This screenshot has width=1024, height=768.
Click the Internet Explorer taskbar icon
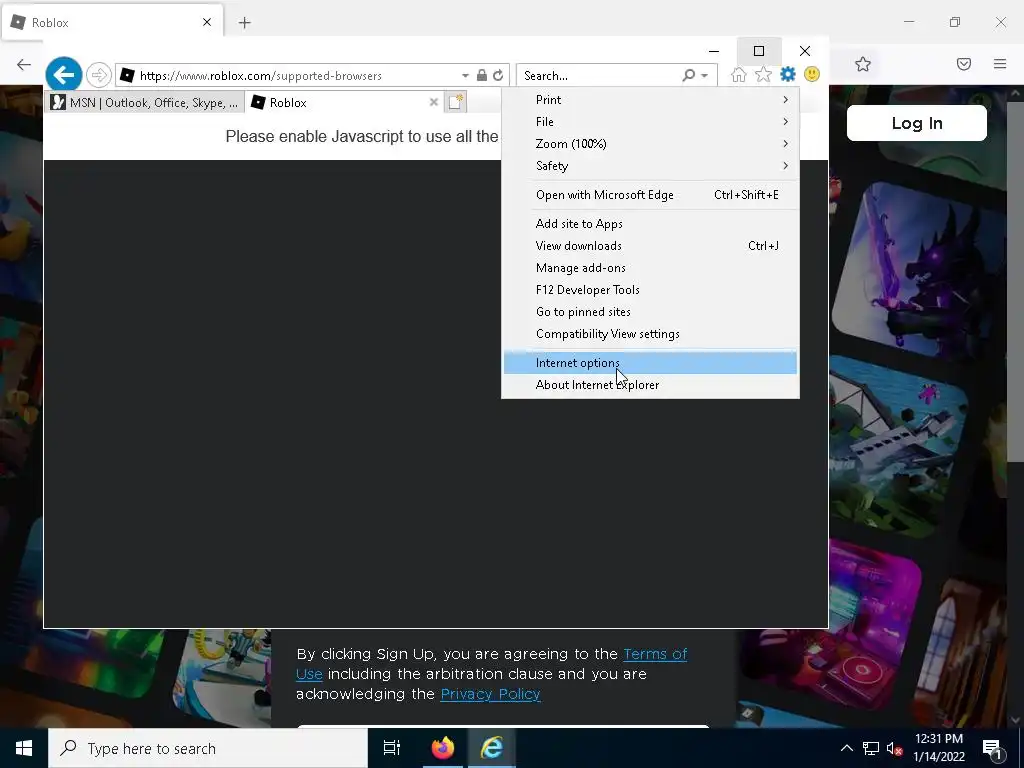492,748
